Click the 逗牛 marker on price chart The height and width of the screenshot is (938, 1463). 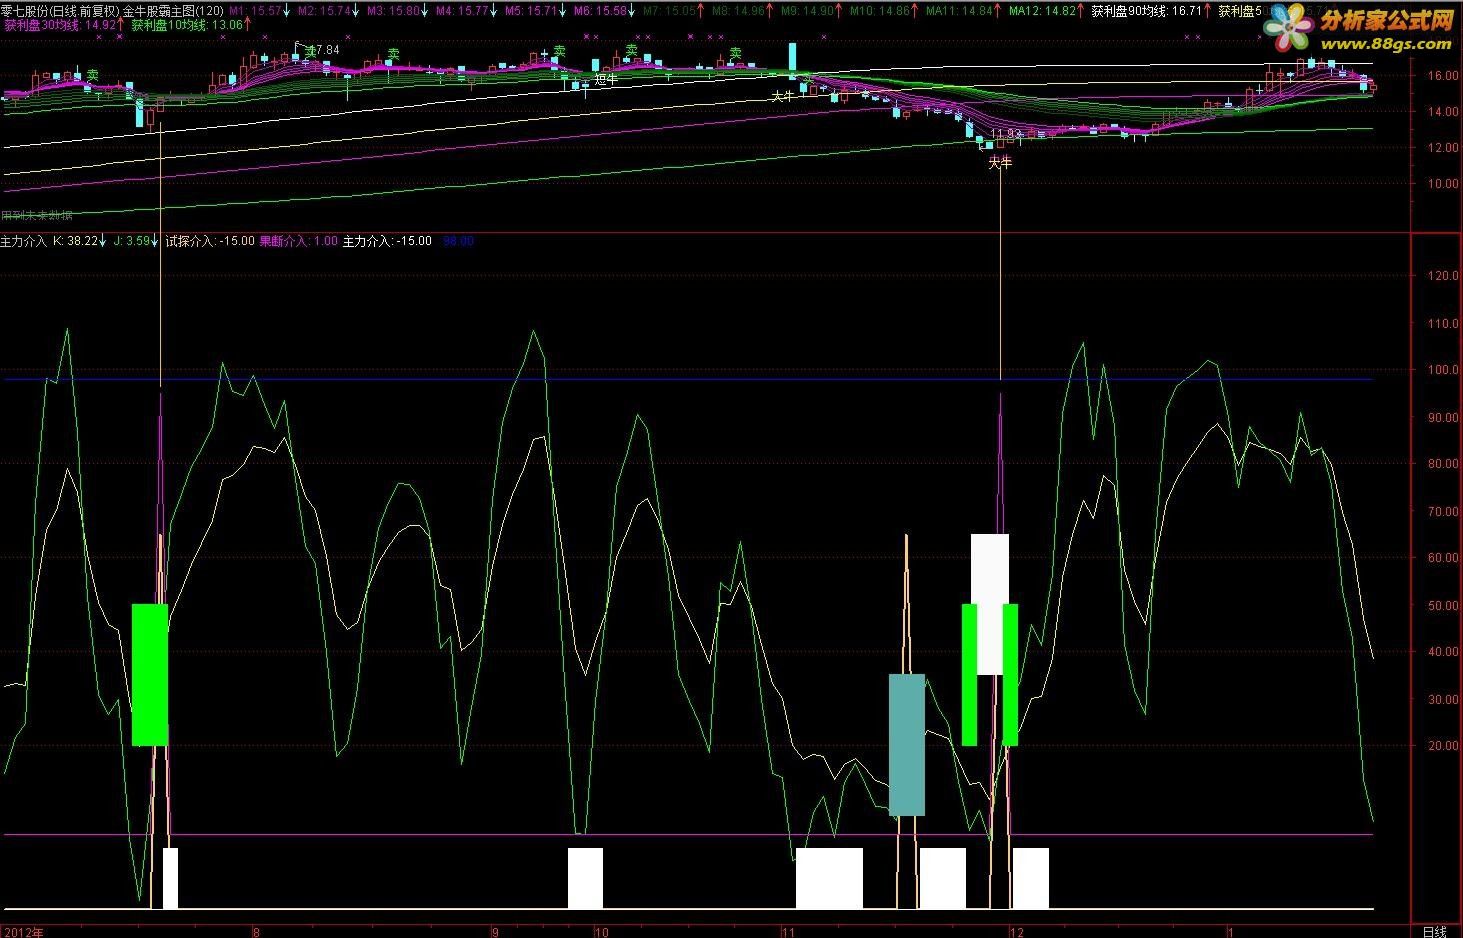(x=606, y=80)
